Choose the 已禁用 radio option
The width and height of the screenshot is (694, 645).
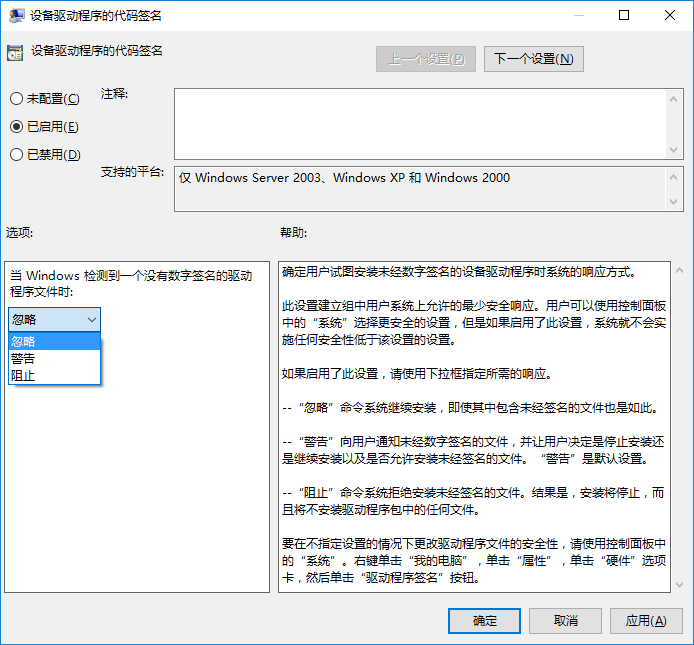[x=16, y=154]
